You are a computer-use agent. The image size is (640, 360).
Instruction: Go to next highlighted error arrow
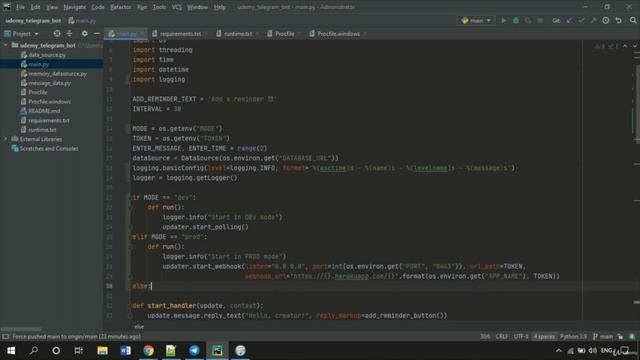pos(634,46)
